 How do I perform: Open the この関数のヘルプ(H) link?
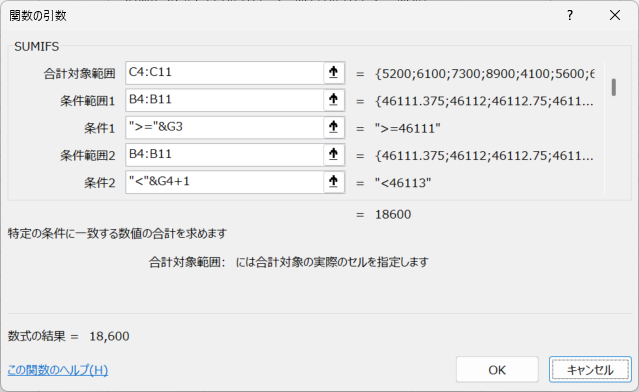click(58, 370)
